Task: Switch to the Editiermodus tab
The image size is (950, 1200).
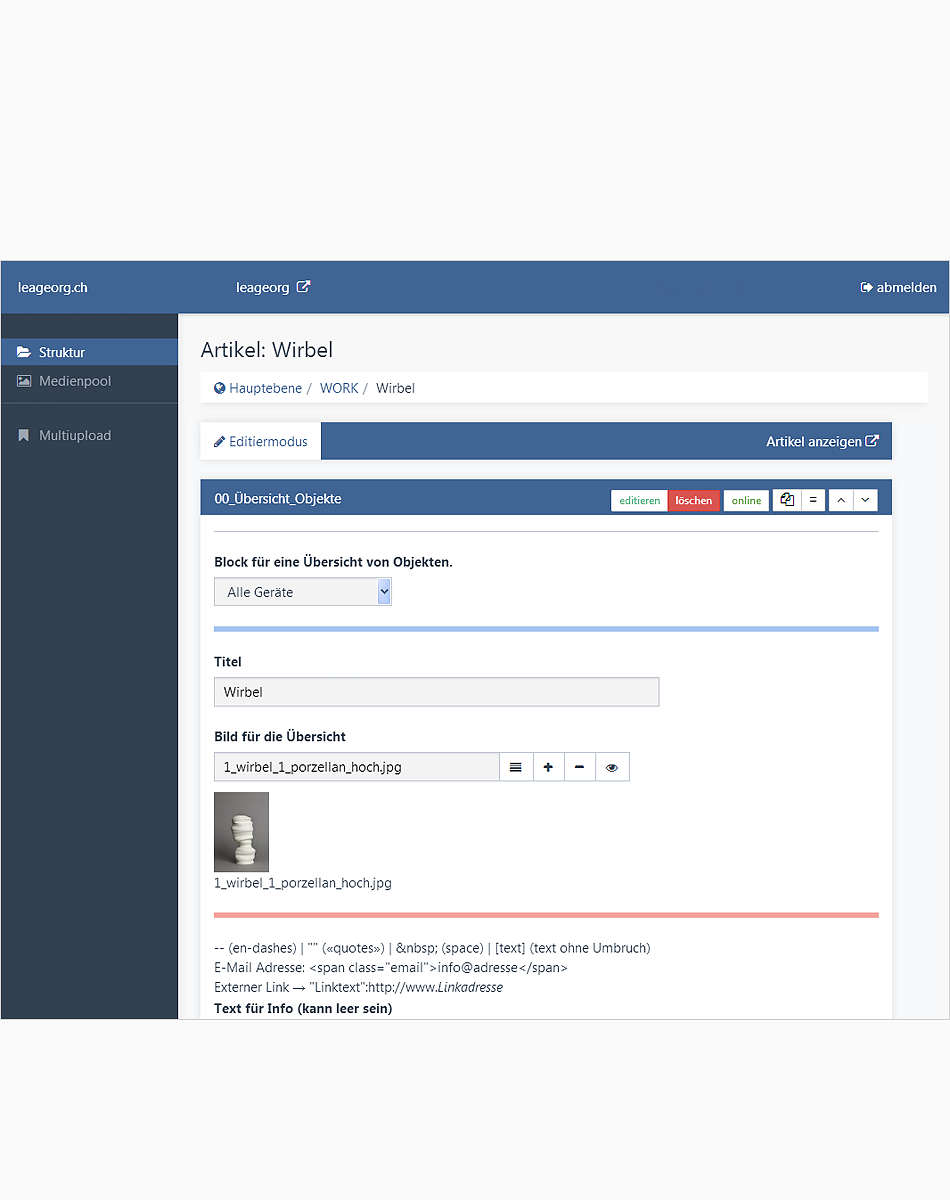Action: 261,441
